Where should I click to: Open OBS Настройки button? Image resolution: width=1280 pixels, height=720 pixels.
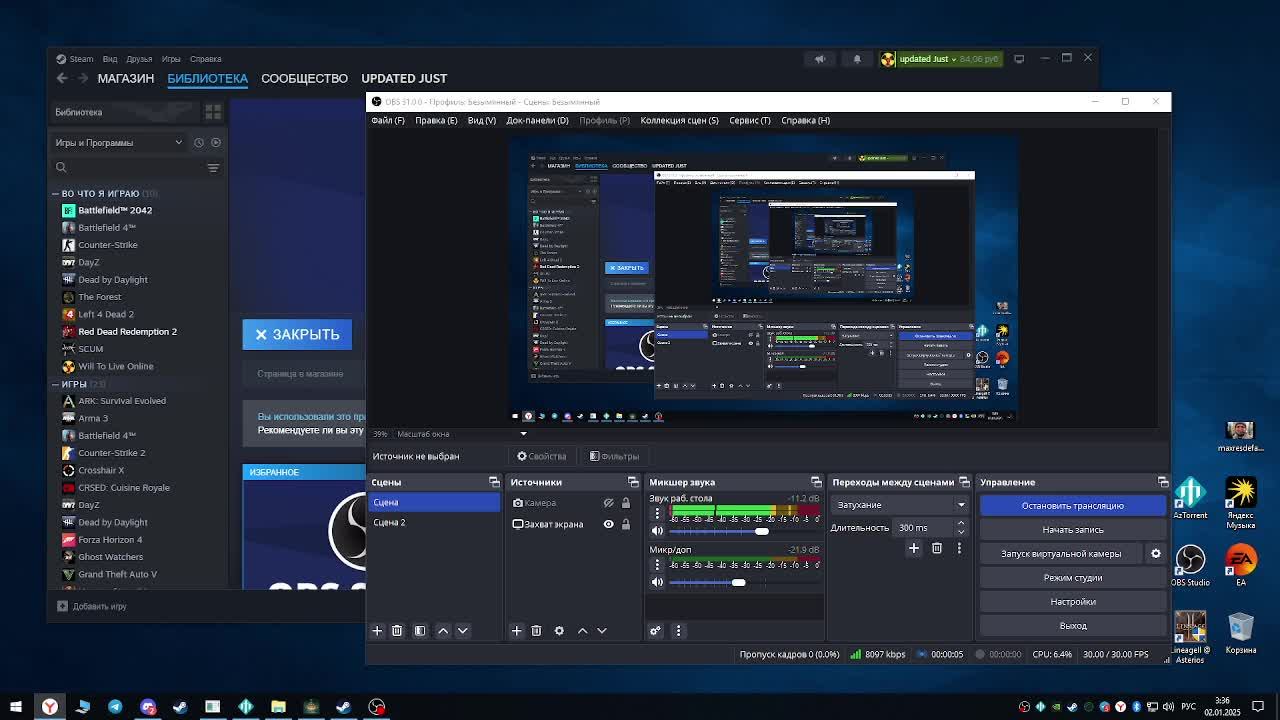coord(1073,602)
